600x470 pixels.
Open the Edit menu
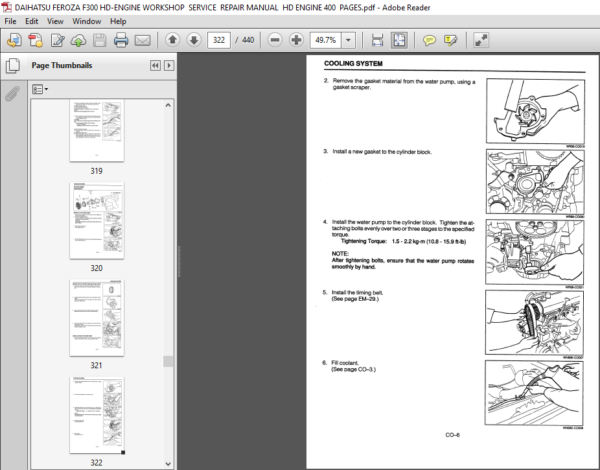[32, 21]
